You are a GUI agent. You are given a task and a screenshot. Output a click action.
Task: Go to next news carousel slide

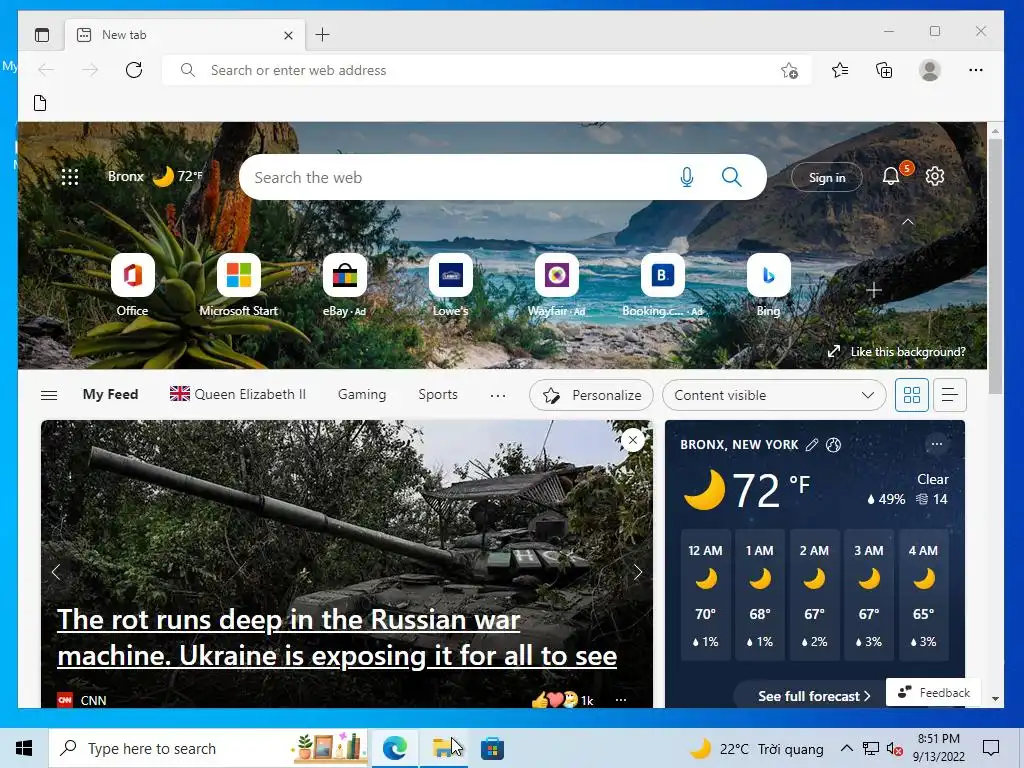coord(637,572)
